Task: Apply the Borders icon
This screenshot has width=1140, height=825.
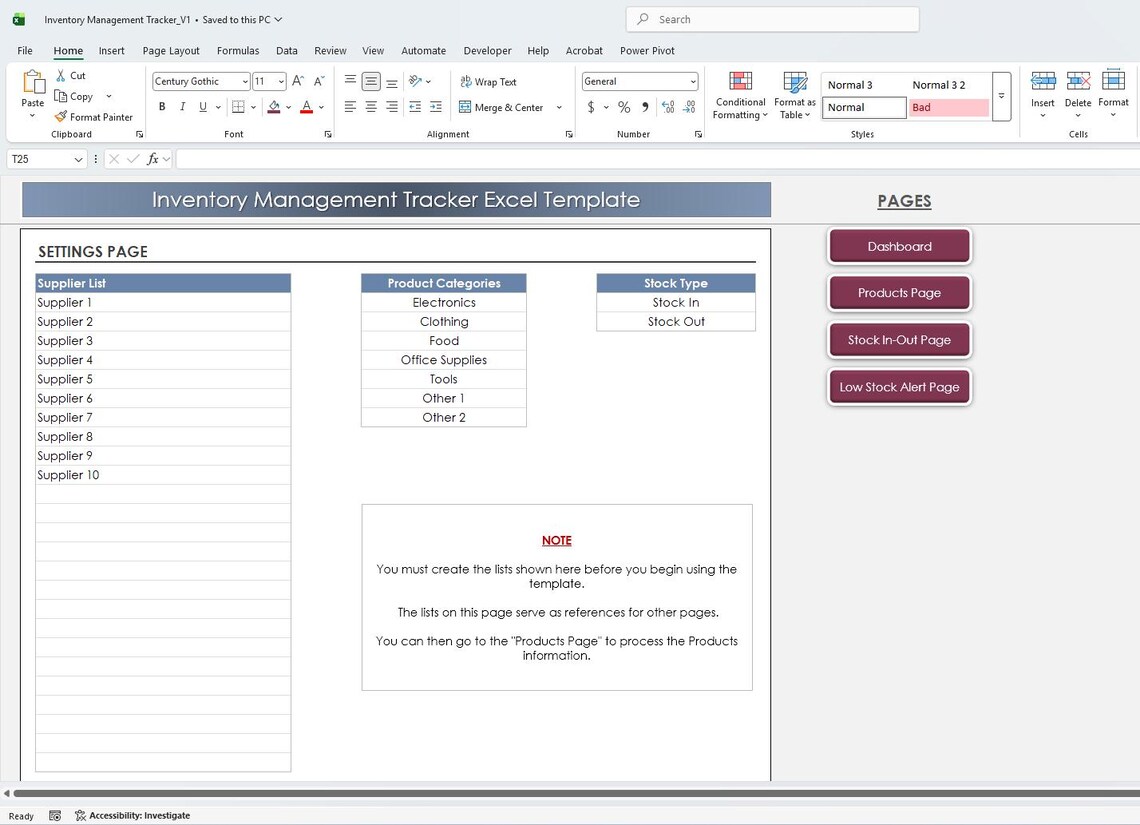Action: point(238,107)
